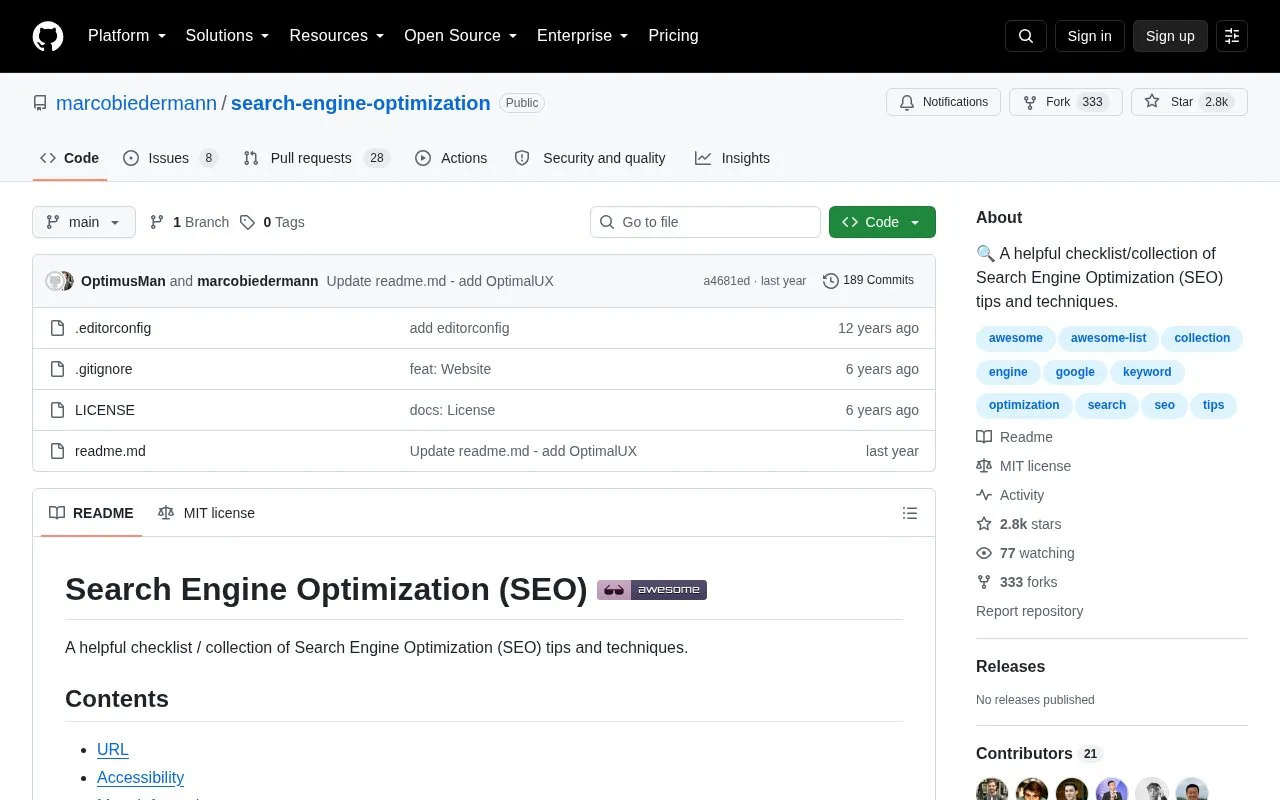This screenshot has height=800, width=1280.
Task: Expand the Solutions menu
Action: pos(227,36)
